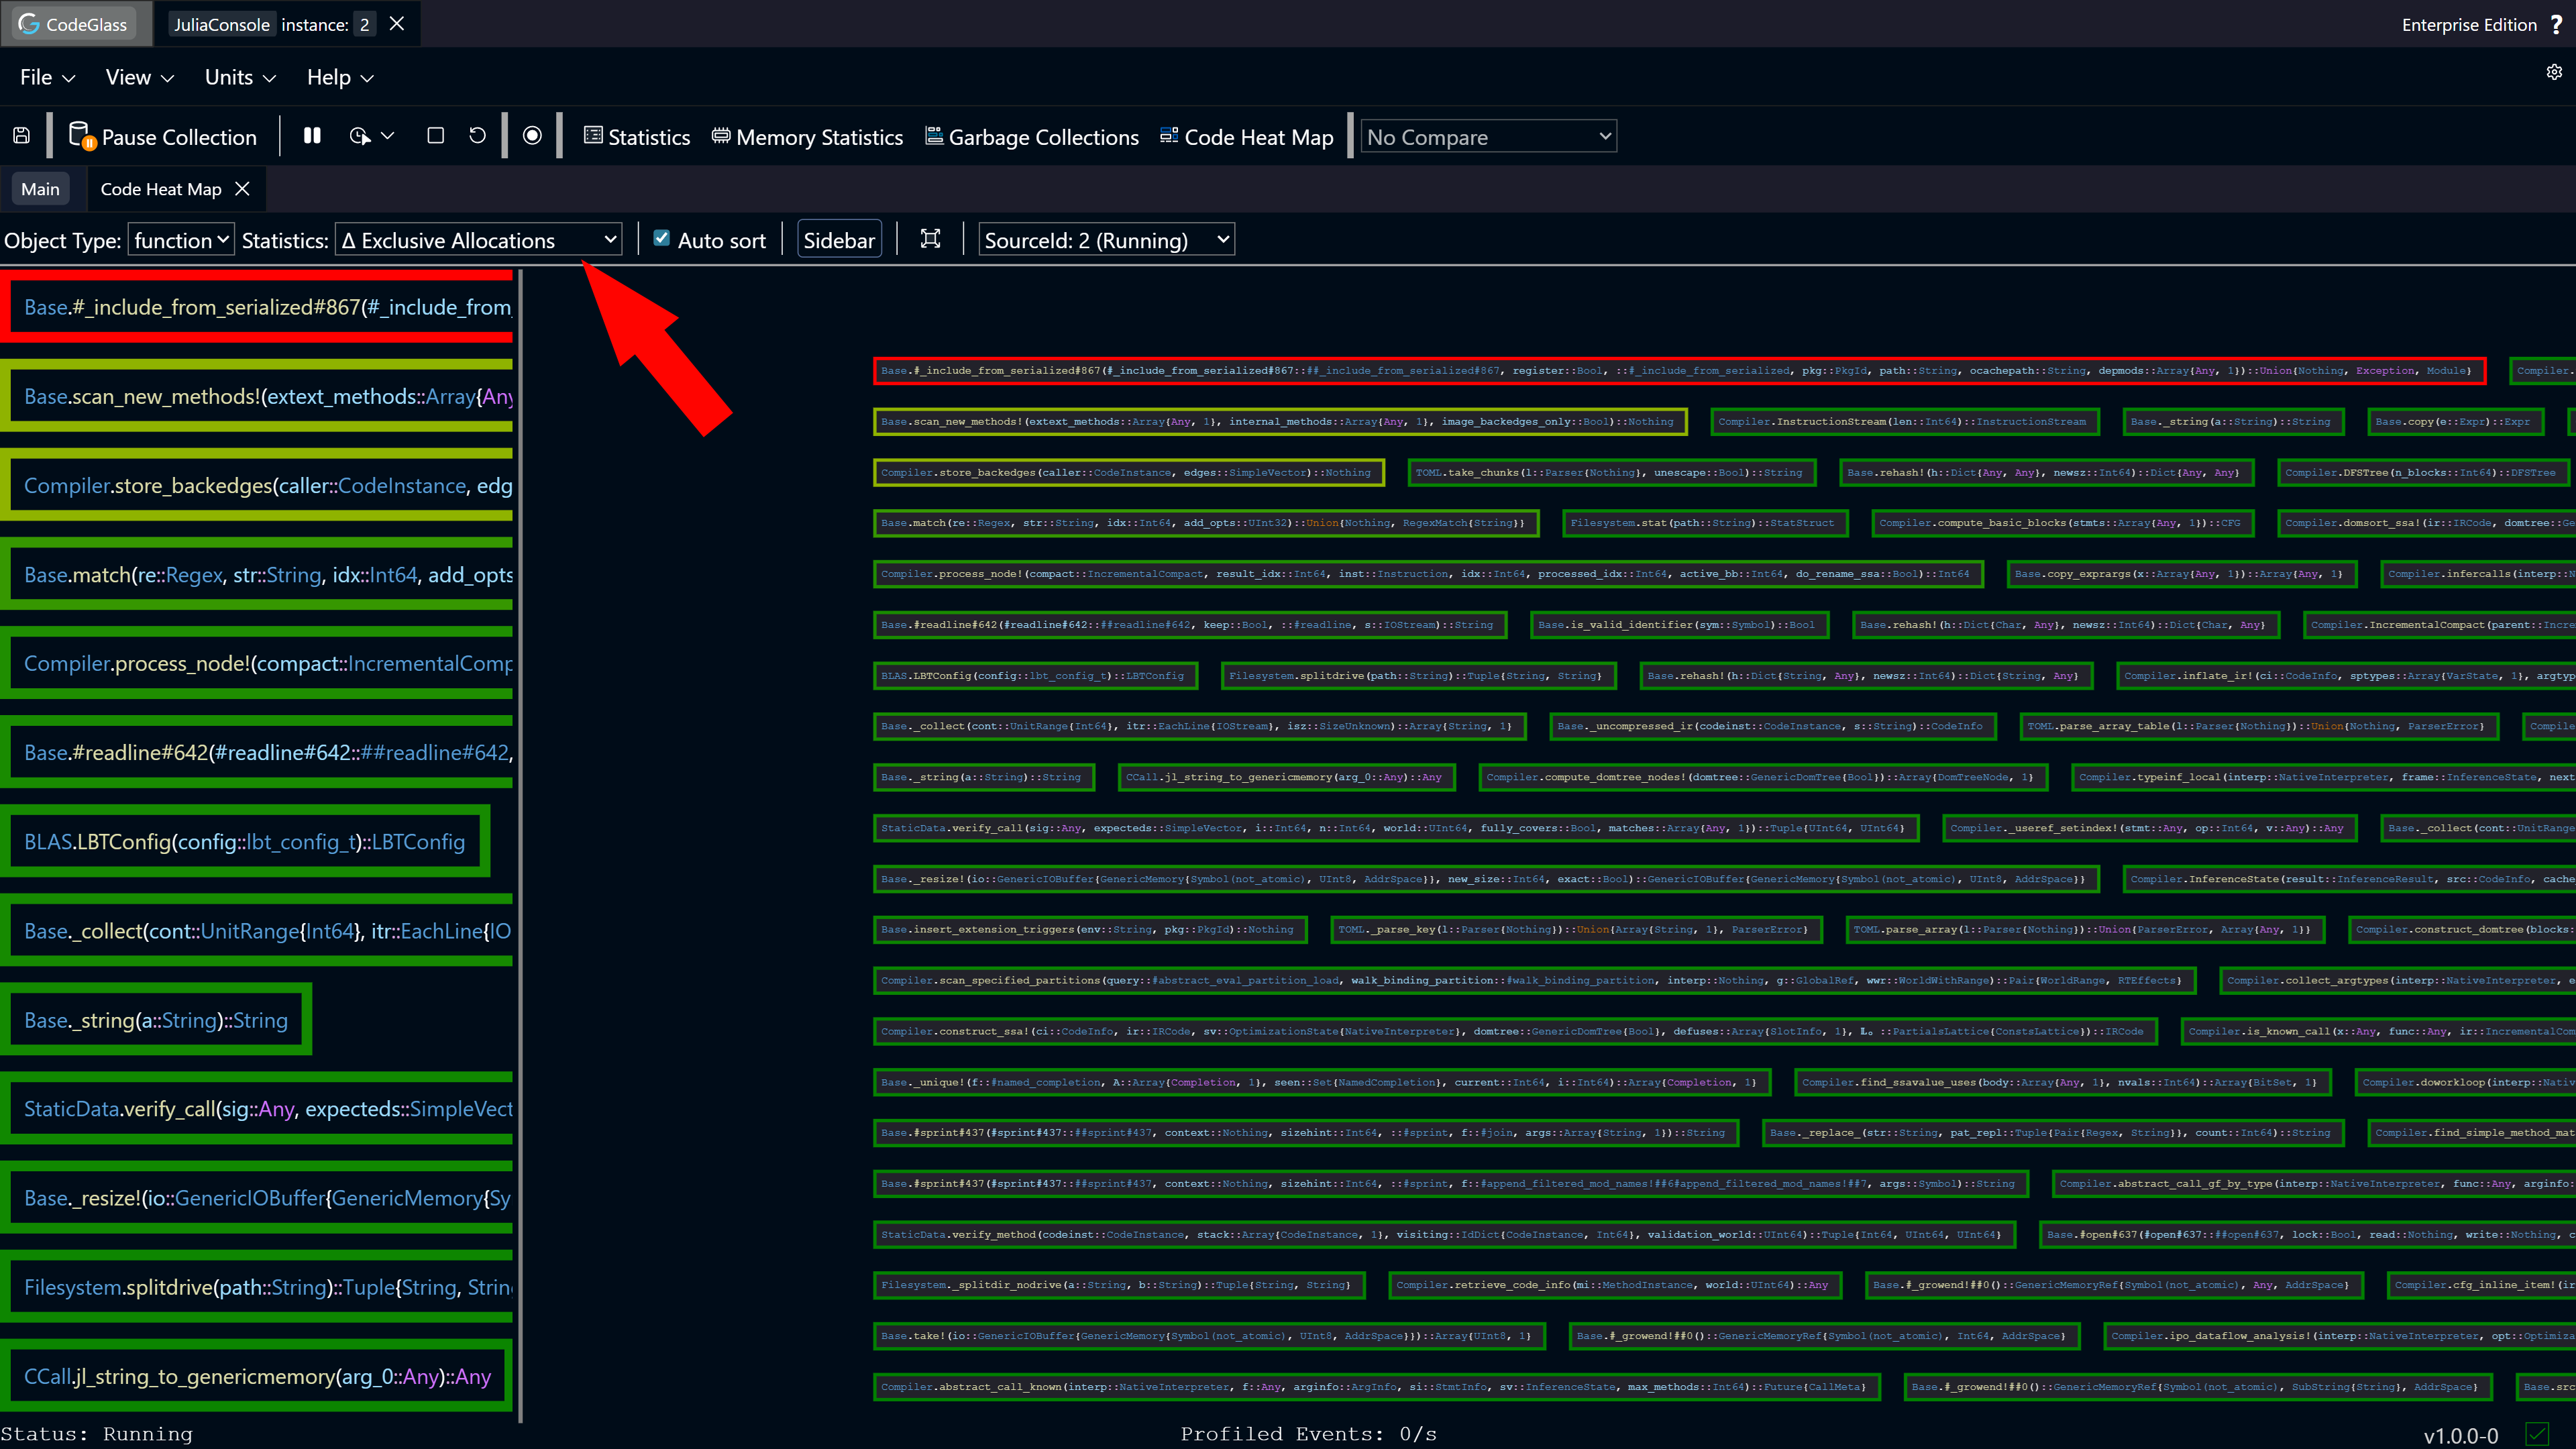Open the View menu
This screenshot has height=1449, width=2576.
[140, 77]
